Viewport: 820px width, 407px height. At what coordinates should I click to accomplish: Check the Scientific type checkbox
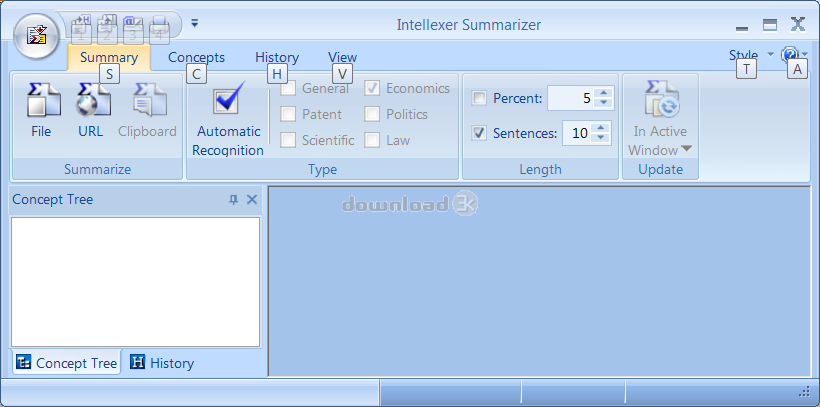click(288, 140)
